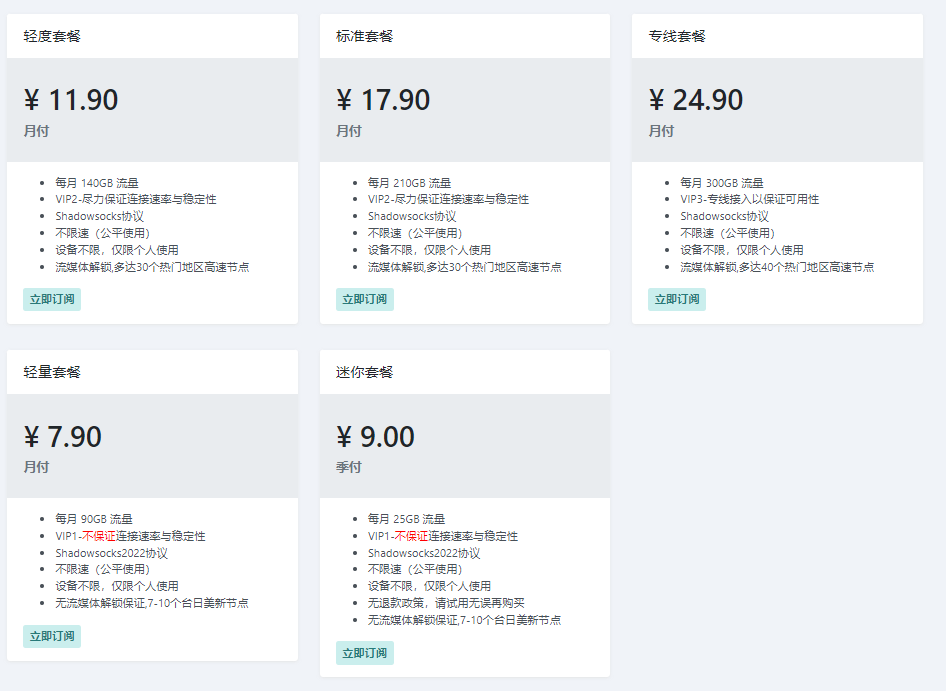Viewport: 946px width, 691px height.
Task: Select the 轻度套餐 card title
Action: (52, 36)
